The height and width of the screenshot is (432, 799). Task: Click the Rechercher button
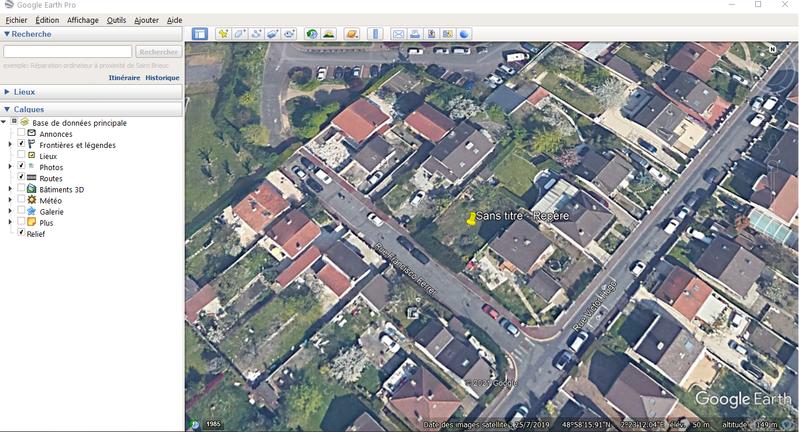coord(158,52)
